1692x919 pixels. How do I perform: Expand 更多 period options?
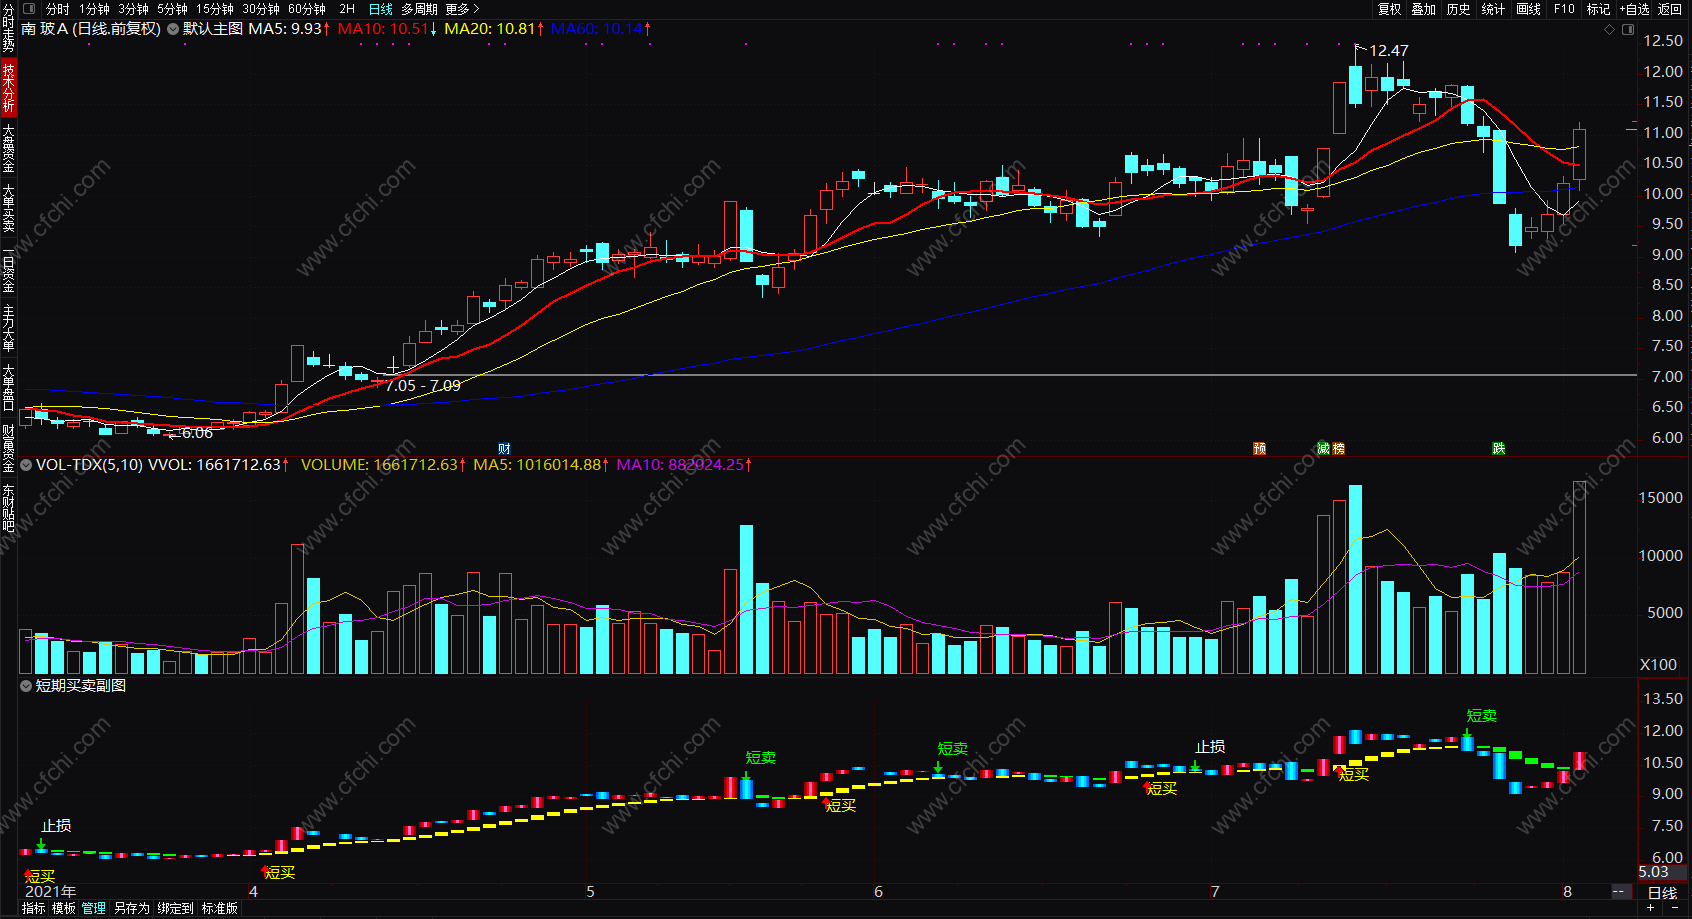coord(462,9)
